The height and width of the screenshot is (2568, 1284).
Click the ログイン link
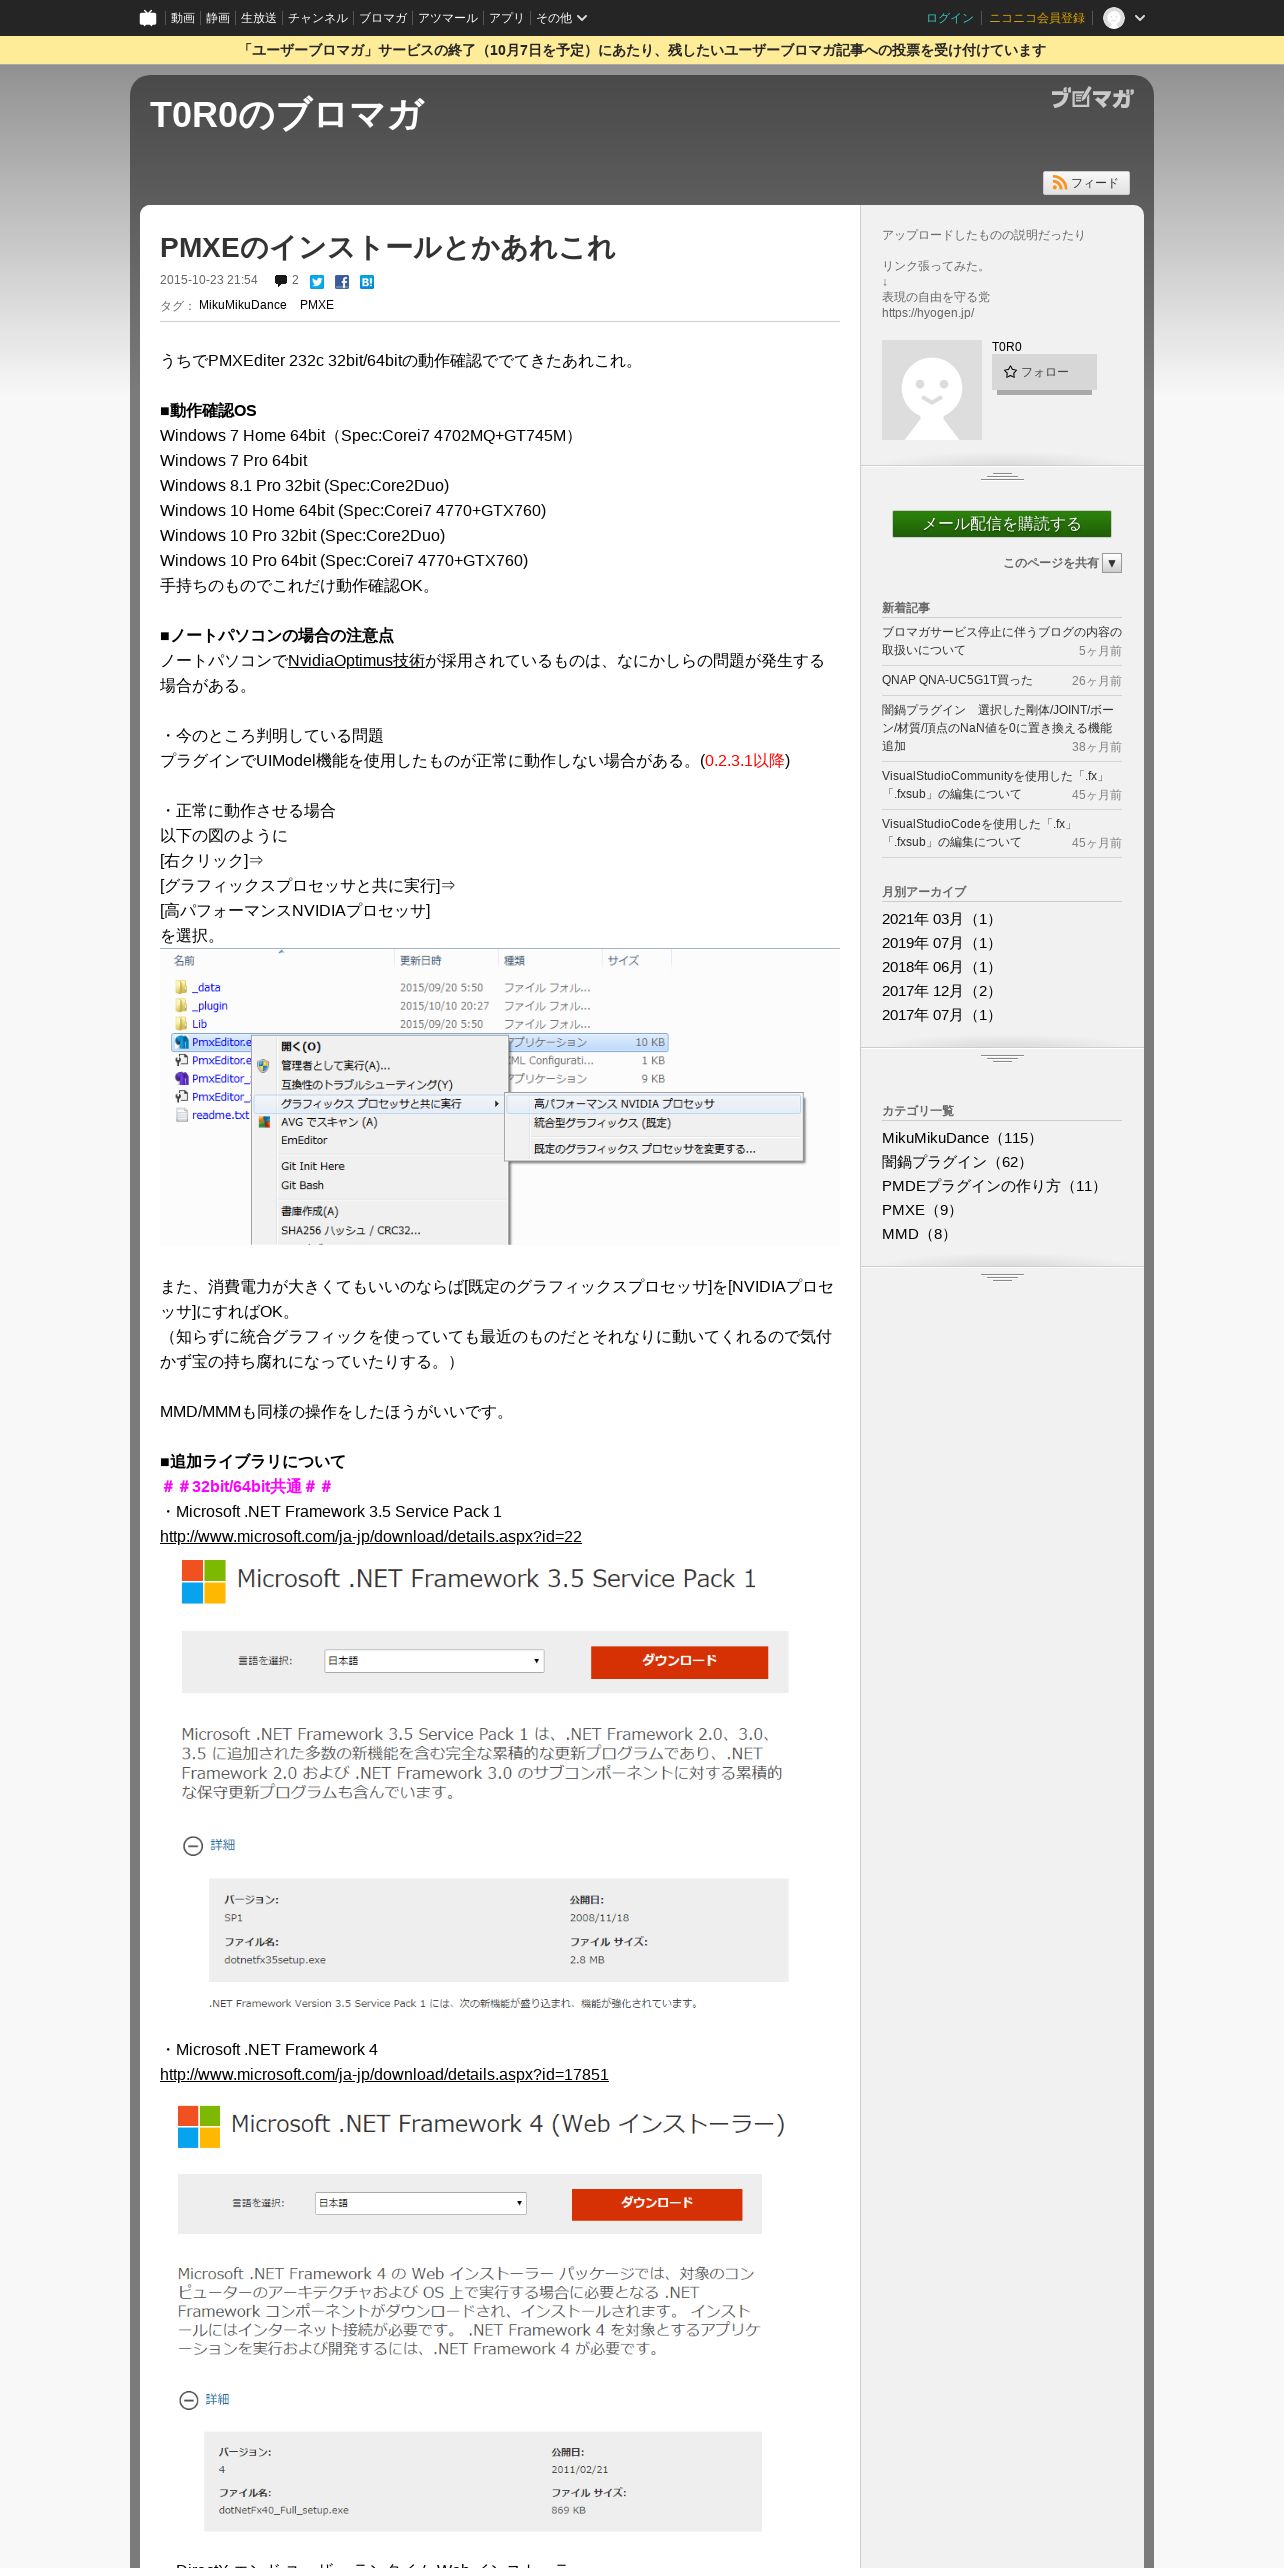(x=950, y=18)
